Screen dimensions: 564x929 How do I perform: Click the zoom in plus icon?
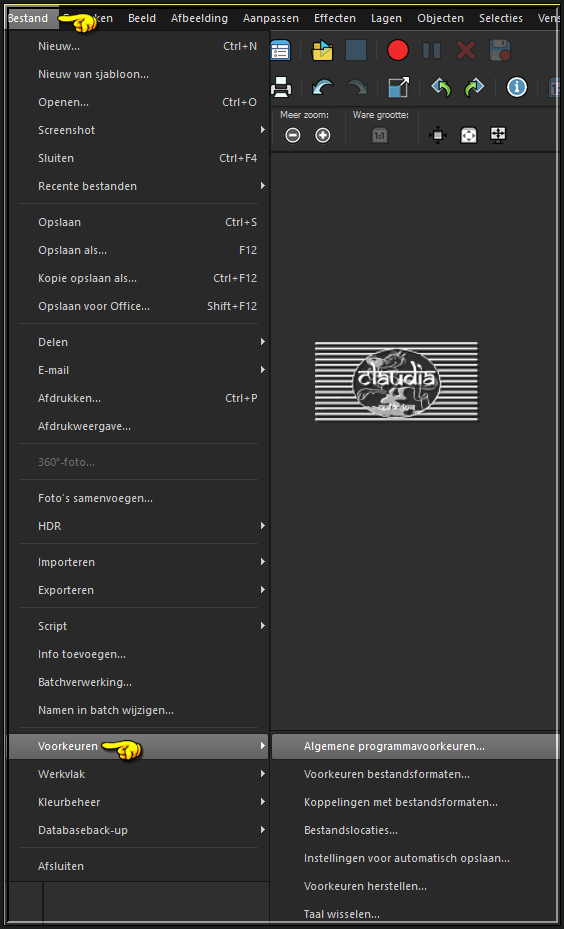pyautogui.click(x=322, y=136)
